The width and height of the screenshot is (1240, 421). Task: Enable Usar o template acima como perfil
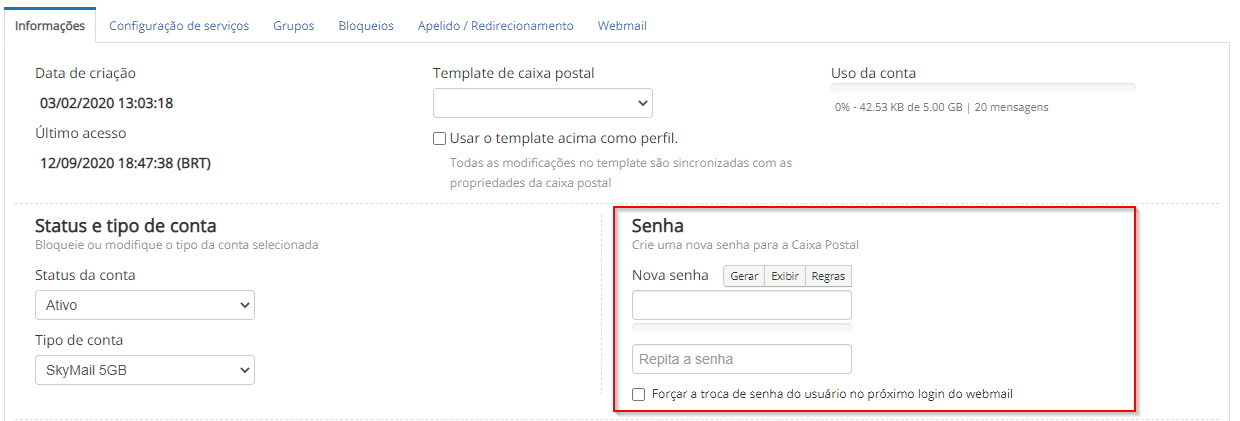[440, 139]
